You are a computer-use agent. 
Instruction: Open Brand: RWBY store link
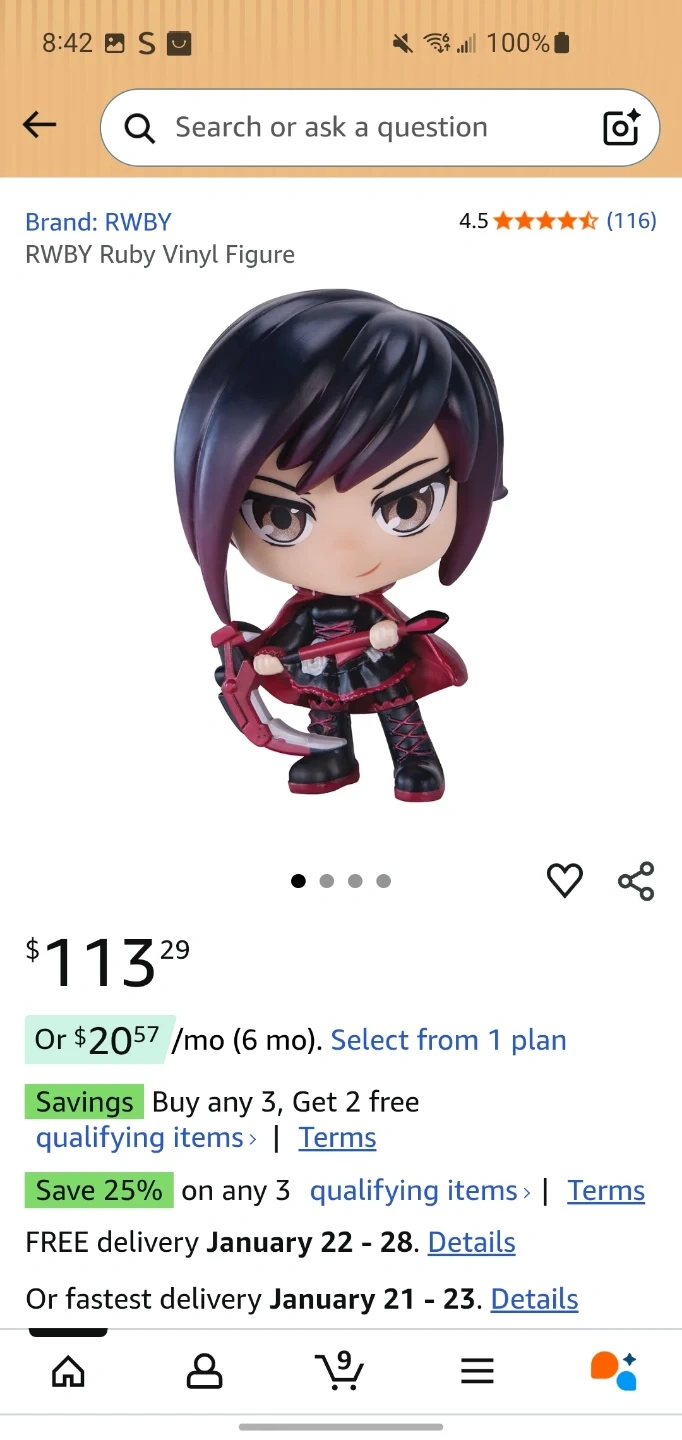98,222
